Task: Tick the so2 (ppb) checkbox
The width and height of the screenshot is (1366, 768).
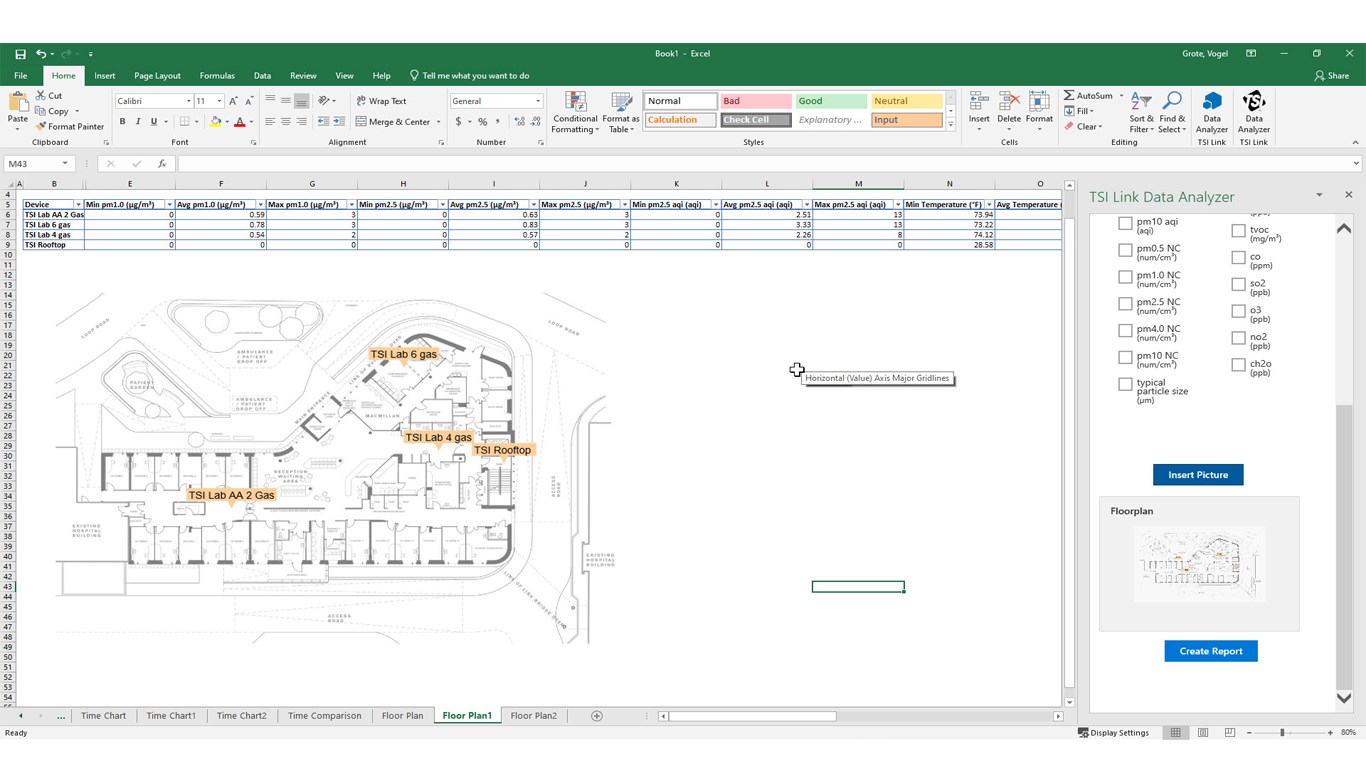Action: coord(1238,285)
